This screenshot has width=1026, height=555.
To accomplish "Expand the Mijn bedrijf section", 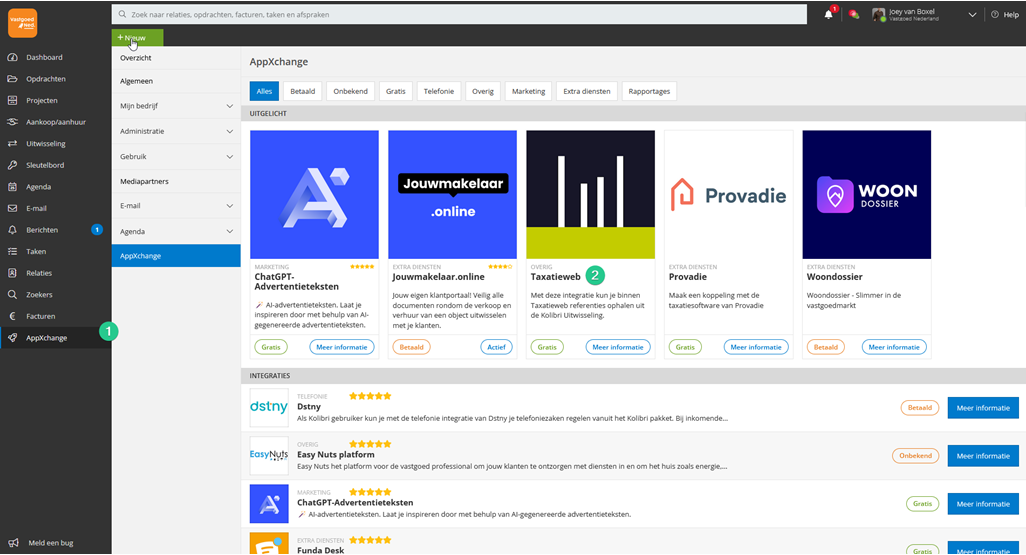I will (x=229, y=106).
